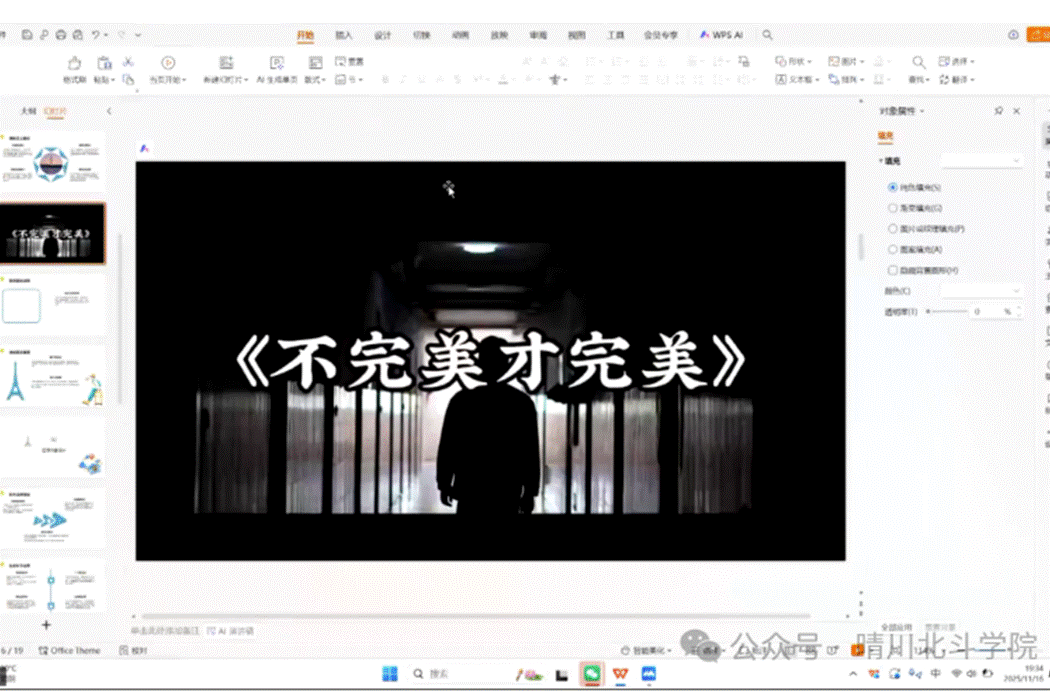Open the Color (颜色) dropdown in fill panel
1050x700 pixels.
coord(982,291)
